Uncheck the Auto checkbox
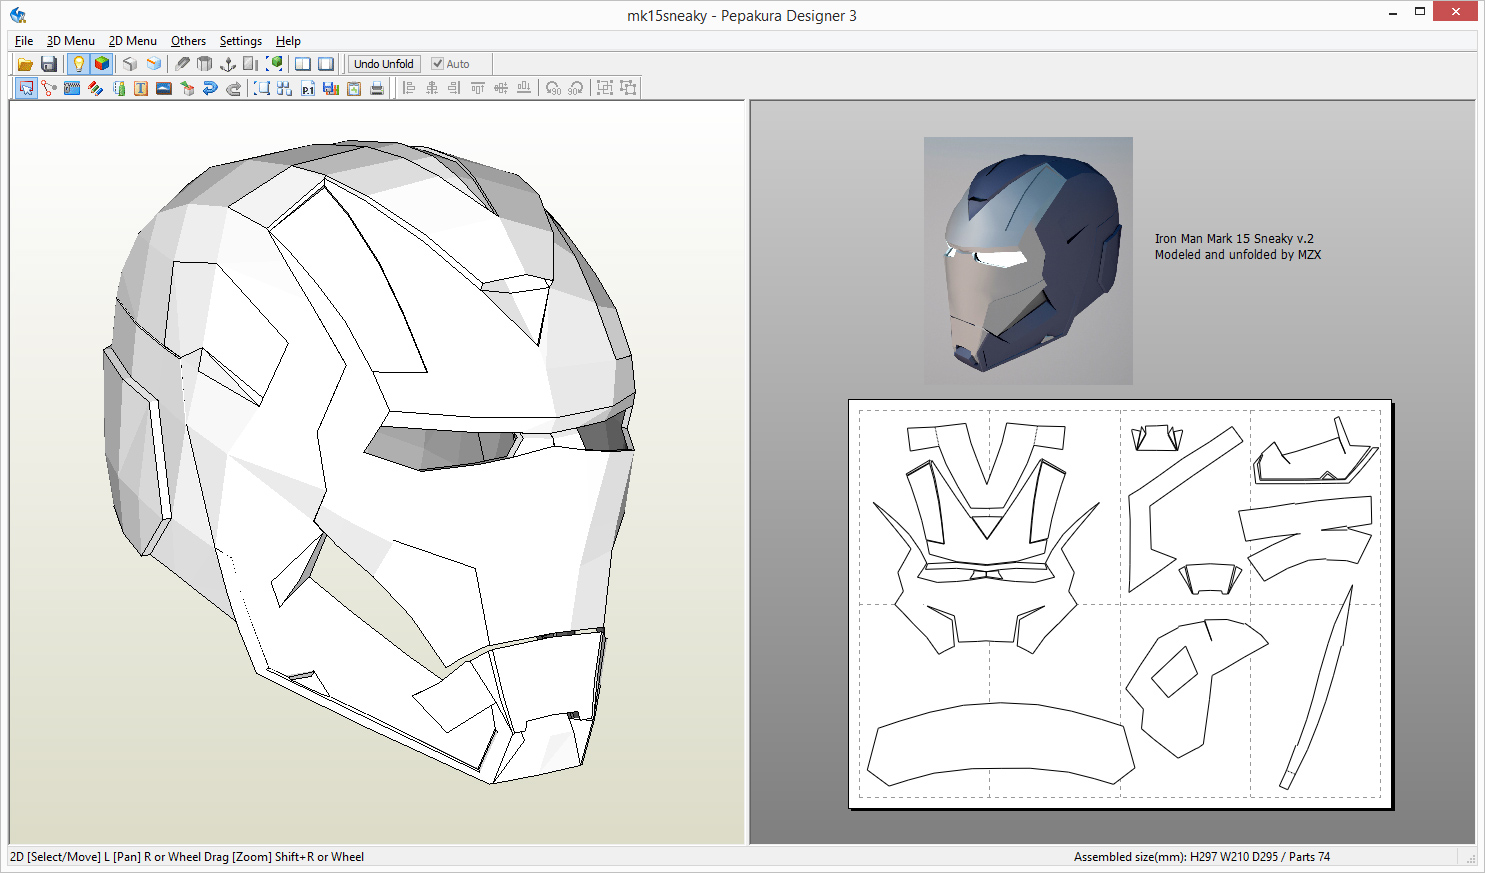This screenshot has width=1485, height=873. (437, 64)
